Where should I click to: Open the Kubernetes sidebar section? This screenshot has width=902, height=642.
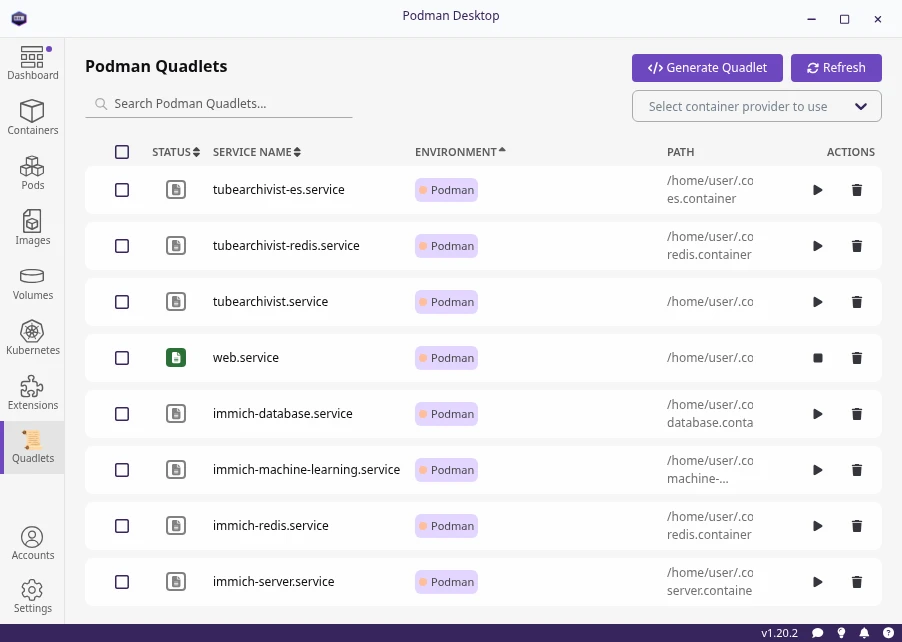32,338
